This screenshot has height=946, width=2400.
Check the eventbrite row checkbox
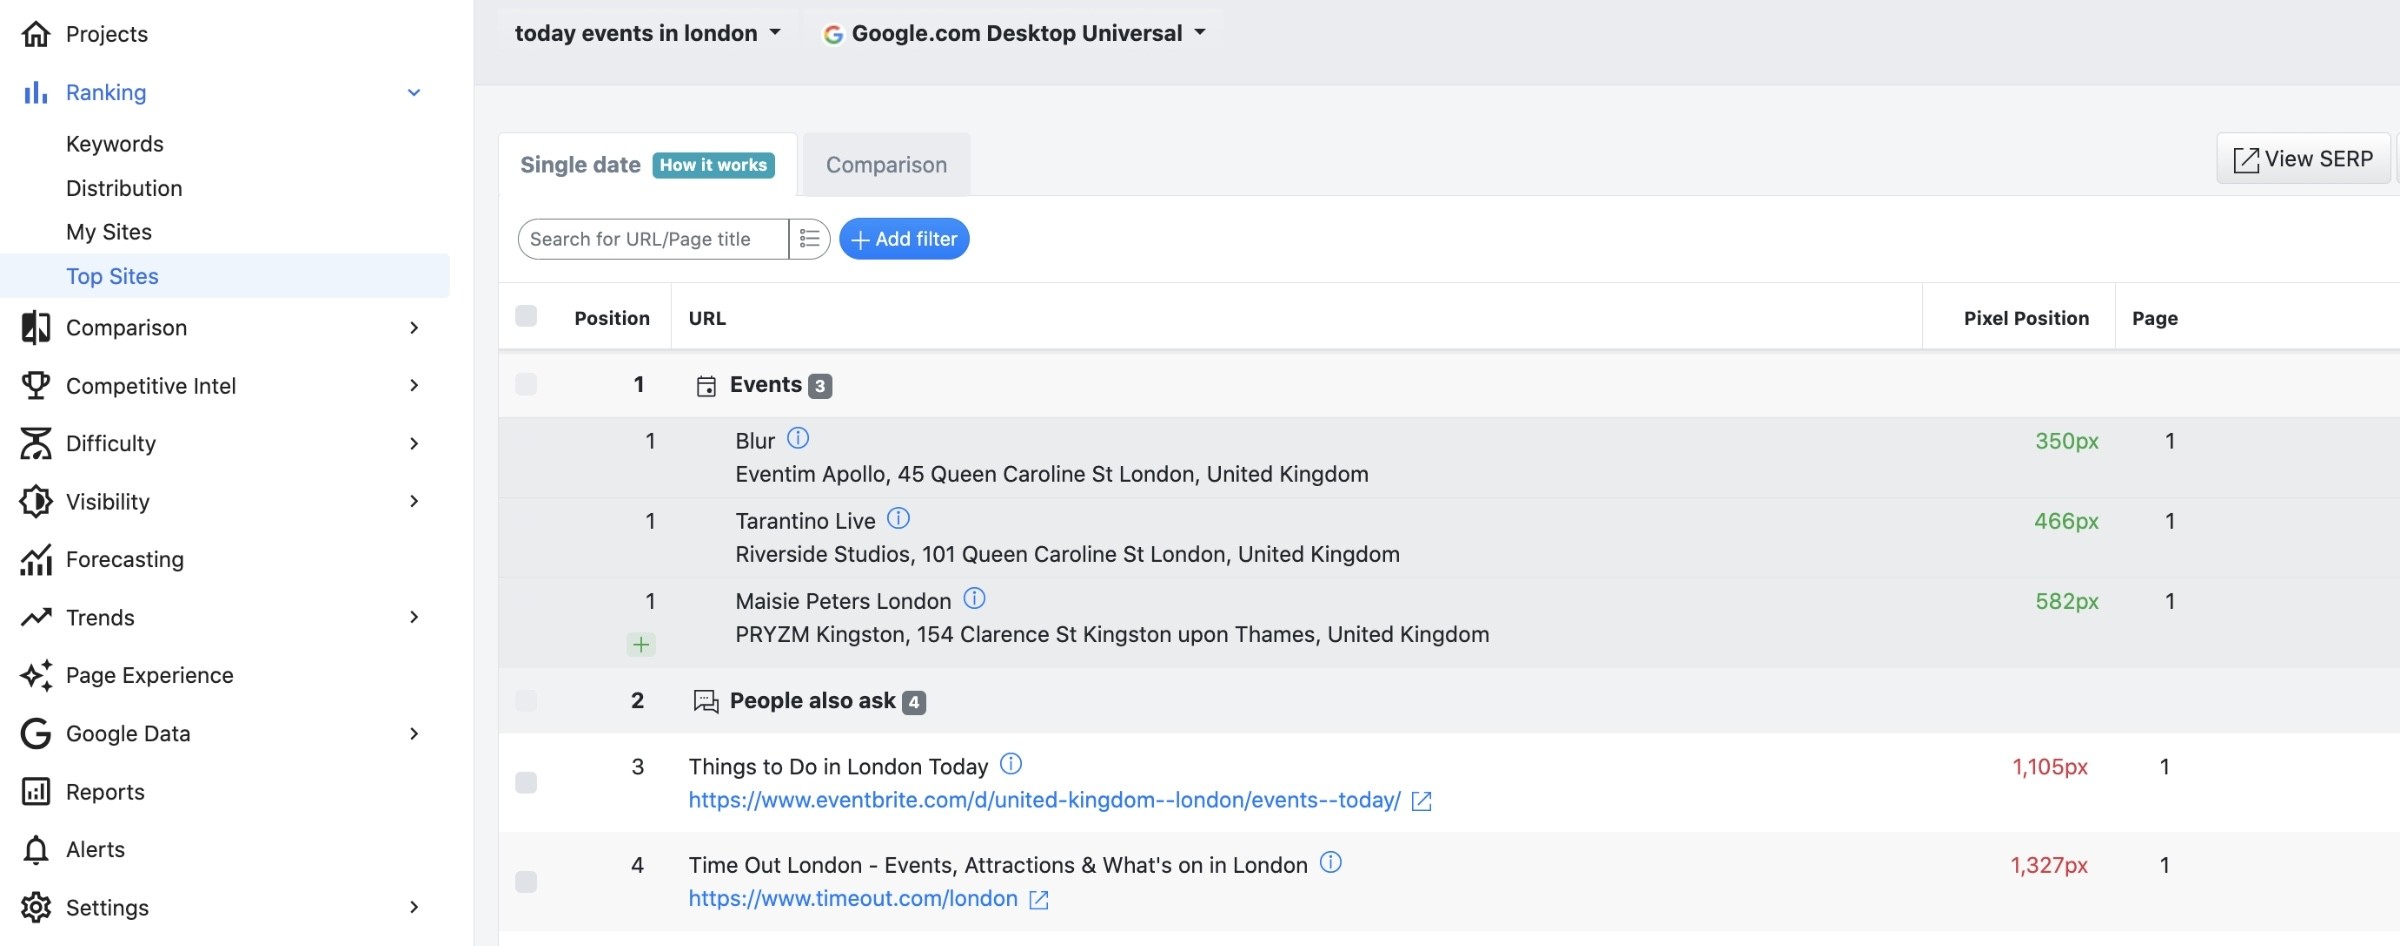coord(526,782)
